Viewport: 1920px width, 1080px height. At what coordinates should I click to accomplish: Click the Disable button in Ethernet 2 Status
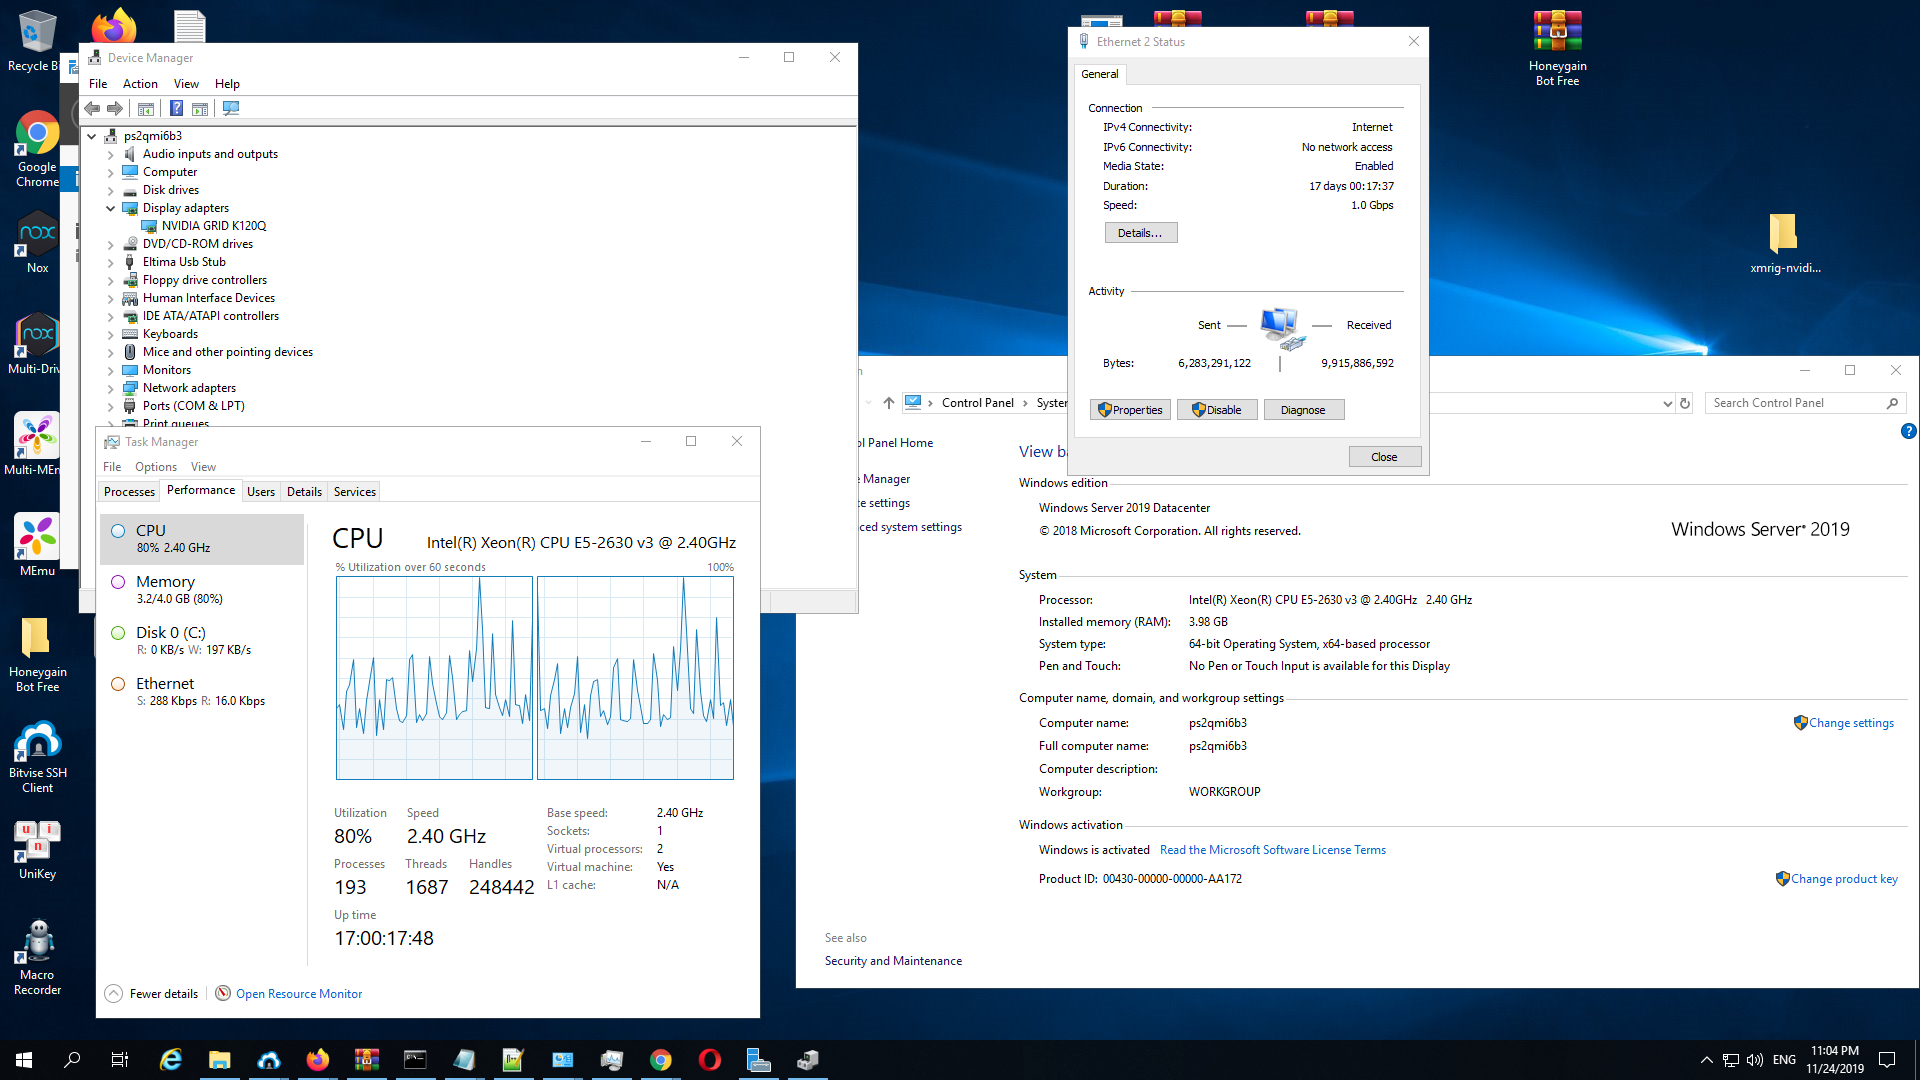[x=1216, y=410]
